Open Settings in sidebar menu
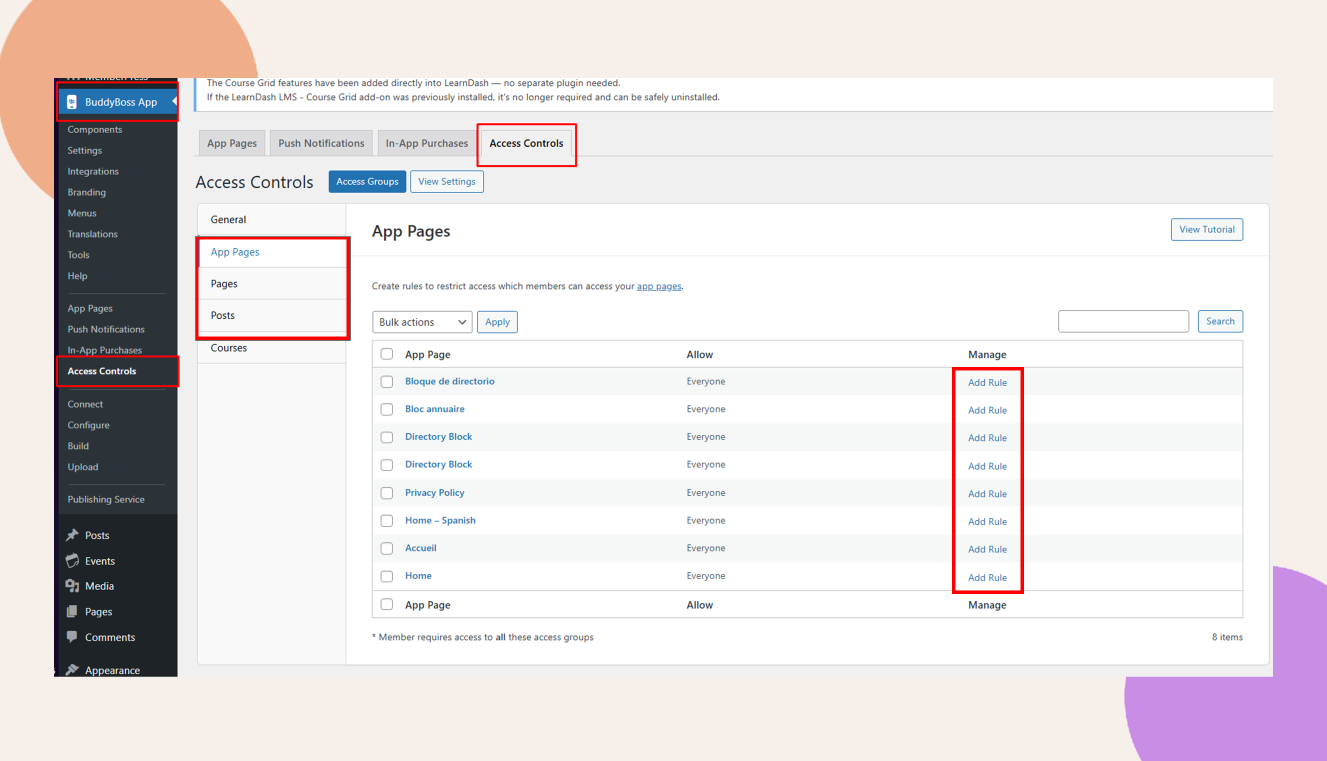The image size is (1327, 761). pyautogui.click(x=85, y=151)
